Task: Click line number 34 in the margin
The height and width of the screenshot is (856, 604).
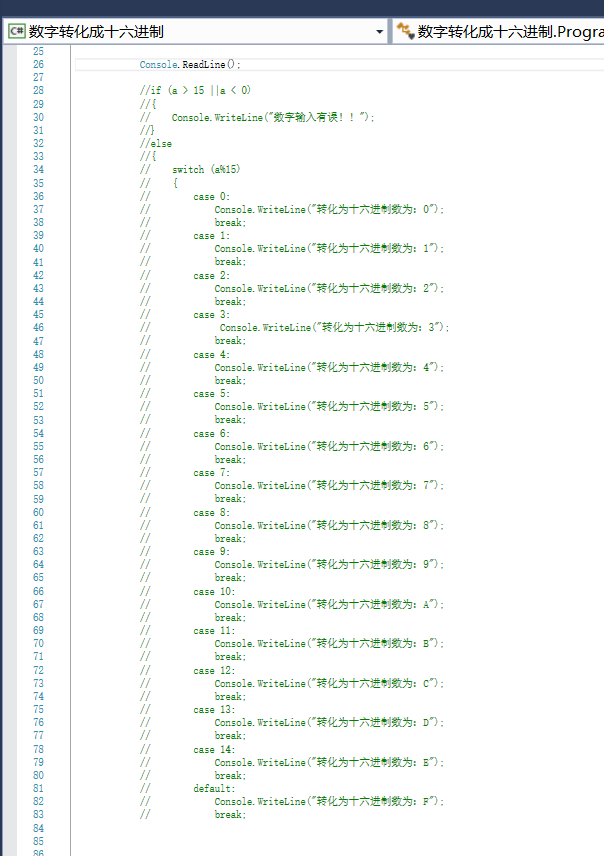Action: [38, 170]
